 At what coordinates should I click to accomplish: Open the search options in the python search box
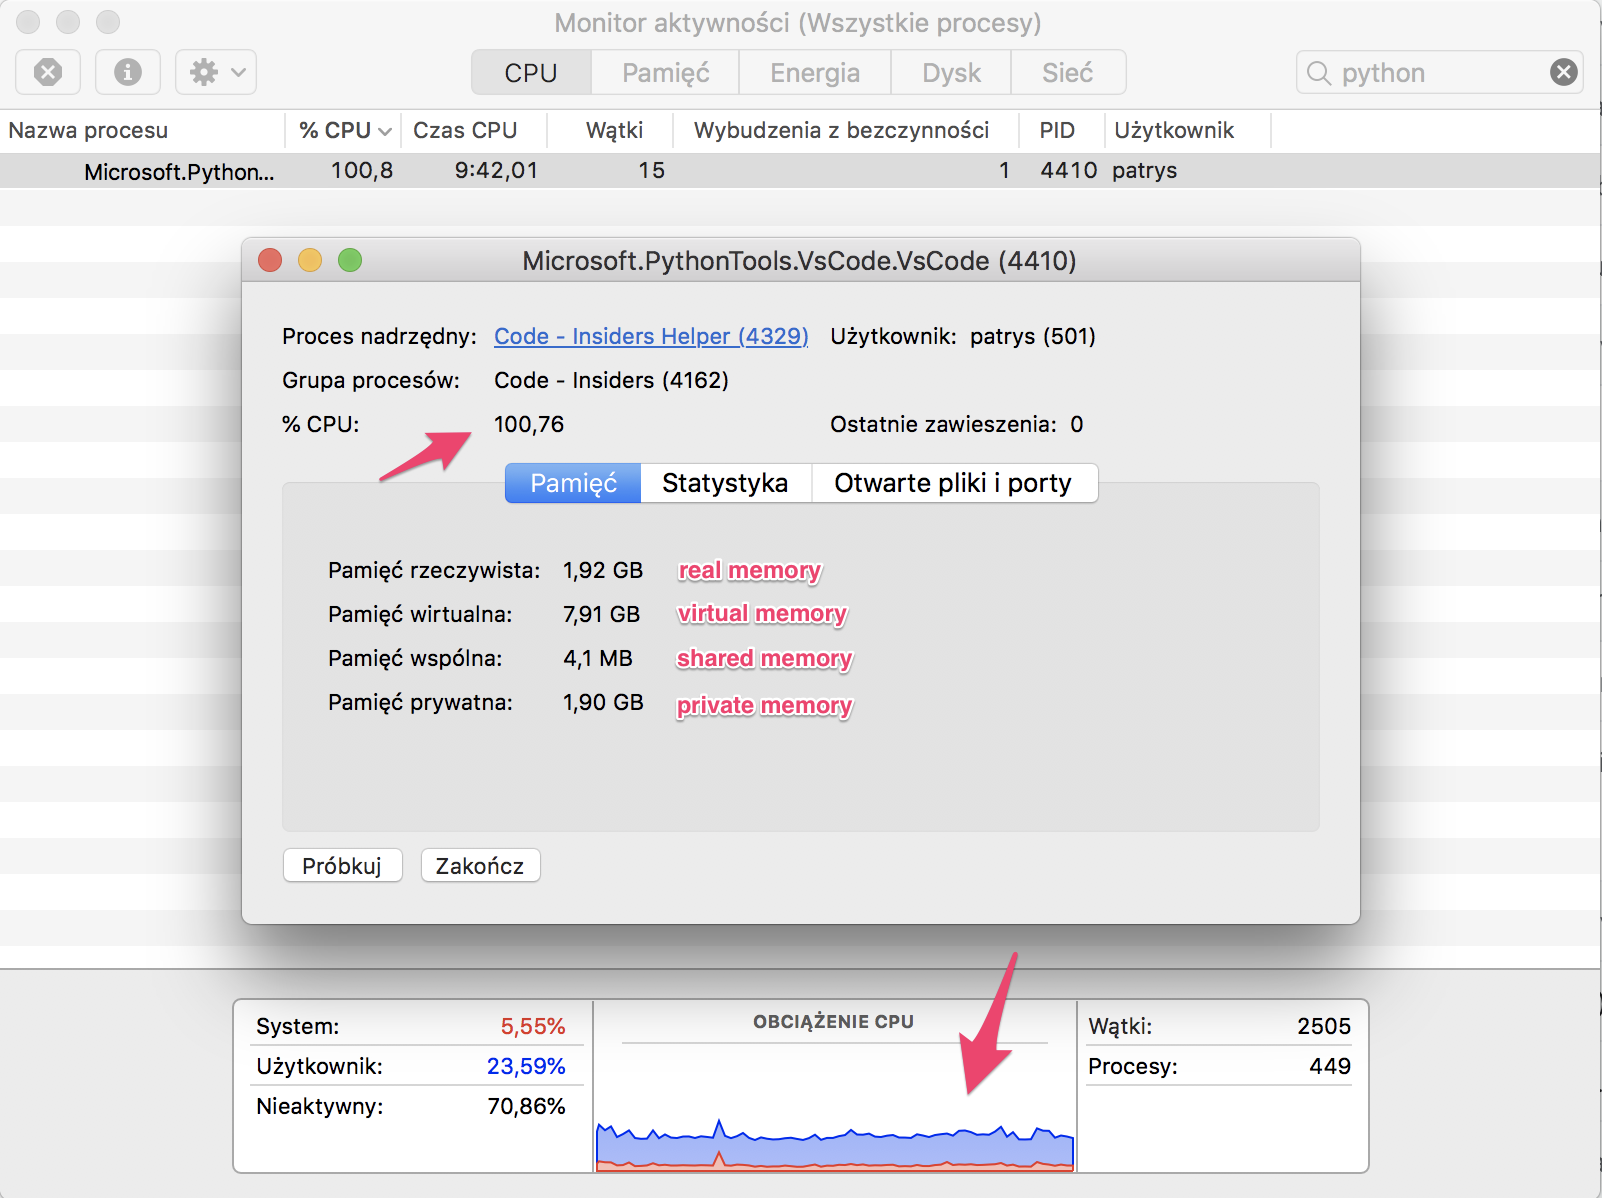click(1318, 71)
